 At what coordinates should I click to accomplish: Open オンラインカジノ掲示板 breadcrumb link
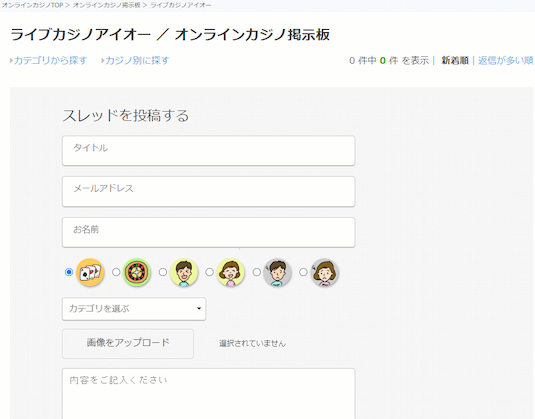[x=106, y=5]
